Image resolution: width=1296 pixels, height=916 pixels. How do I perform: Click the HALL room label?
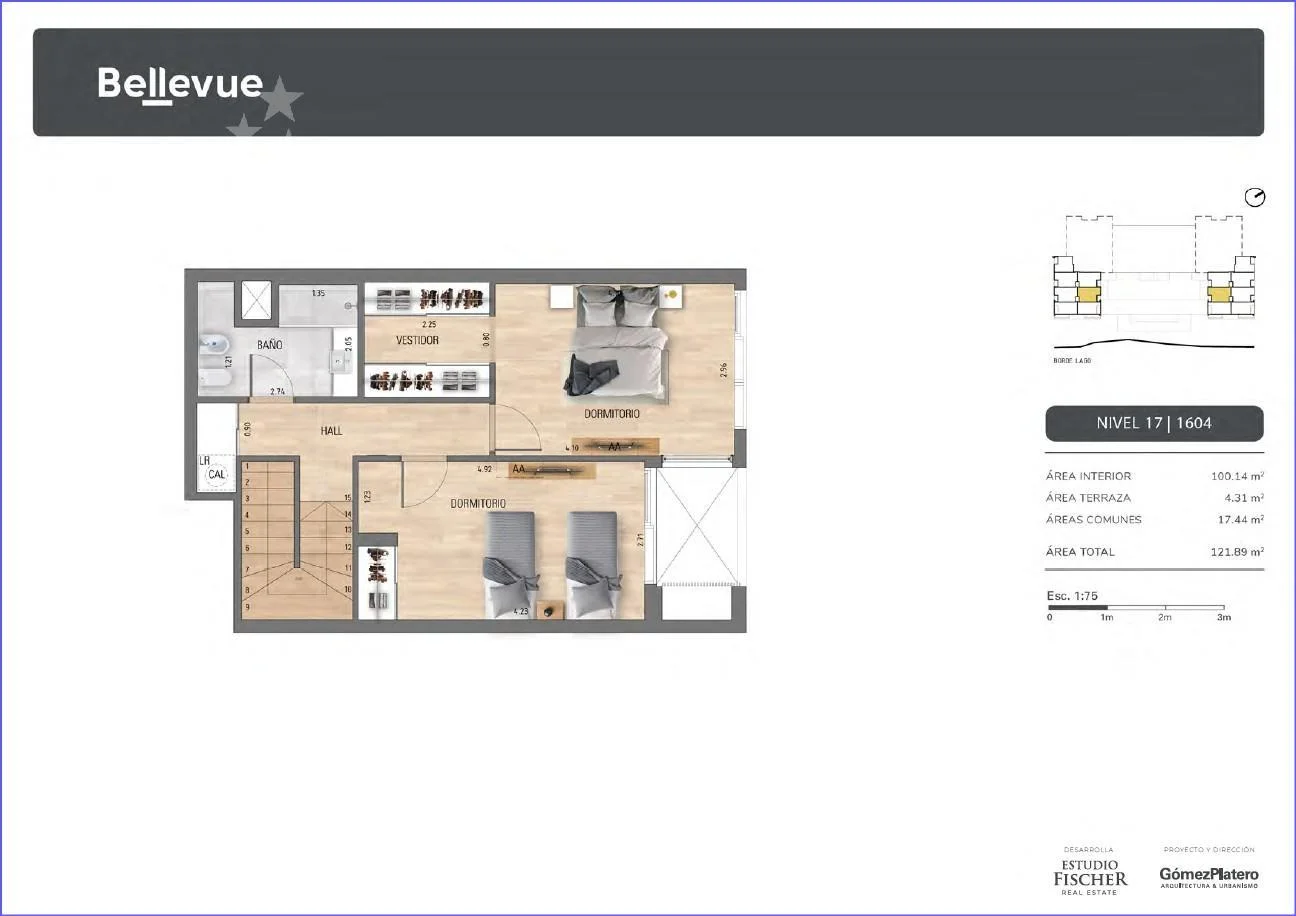(331, 431)
